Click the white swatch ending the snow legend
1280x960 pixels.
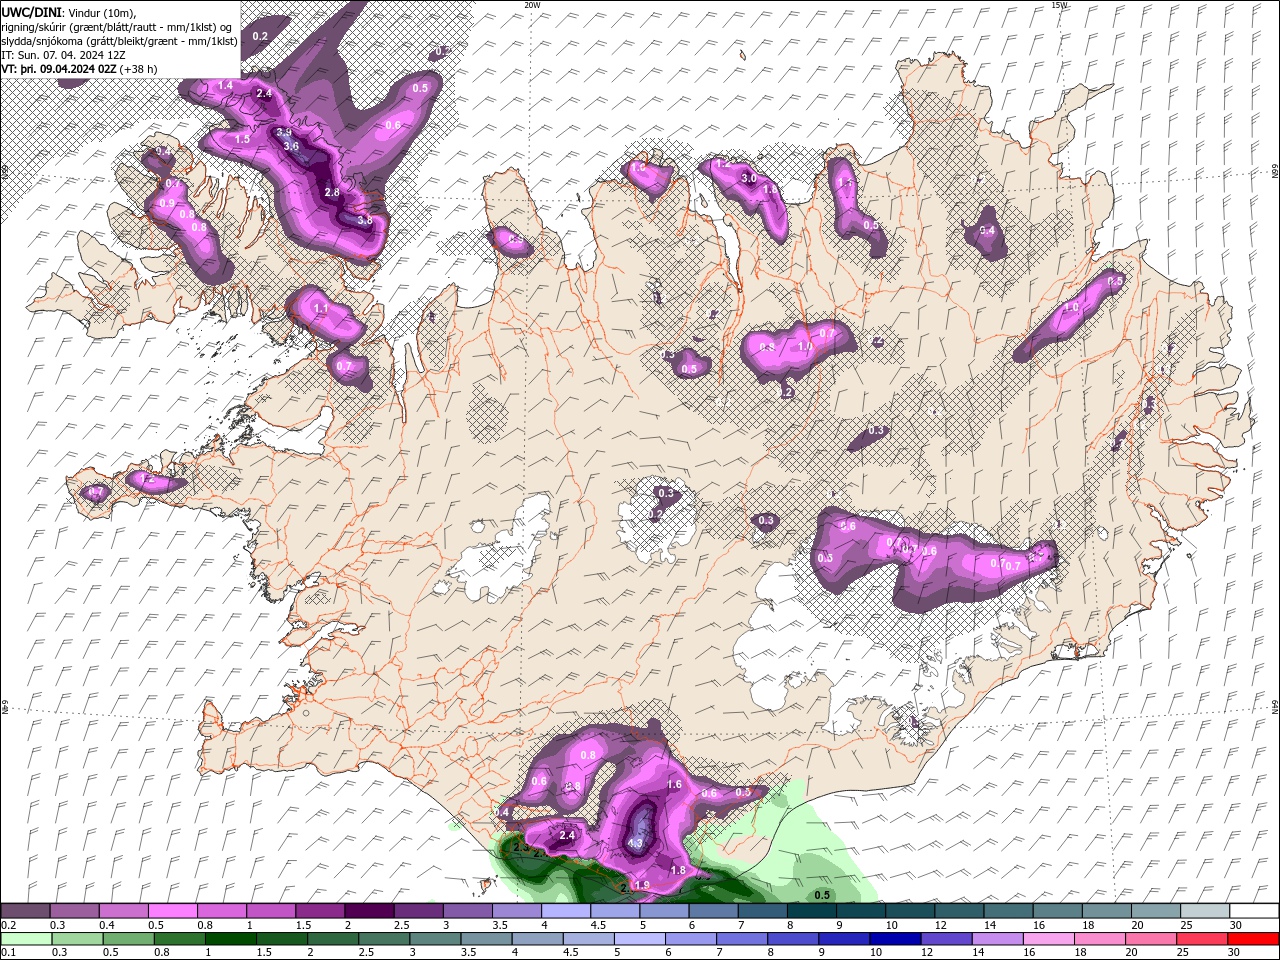coord(1253,911)
